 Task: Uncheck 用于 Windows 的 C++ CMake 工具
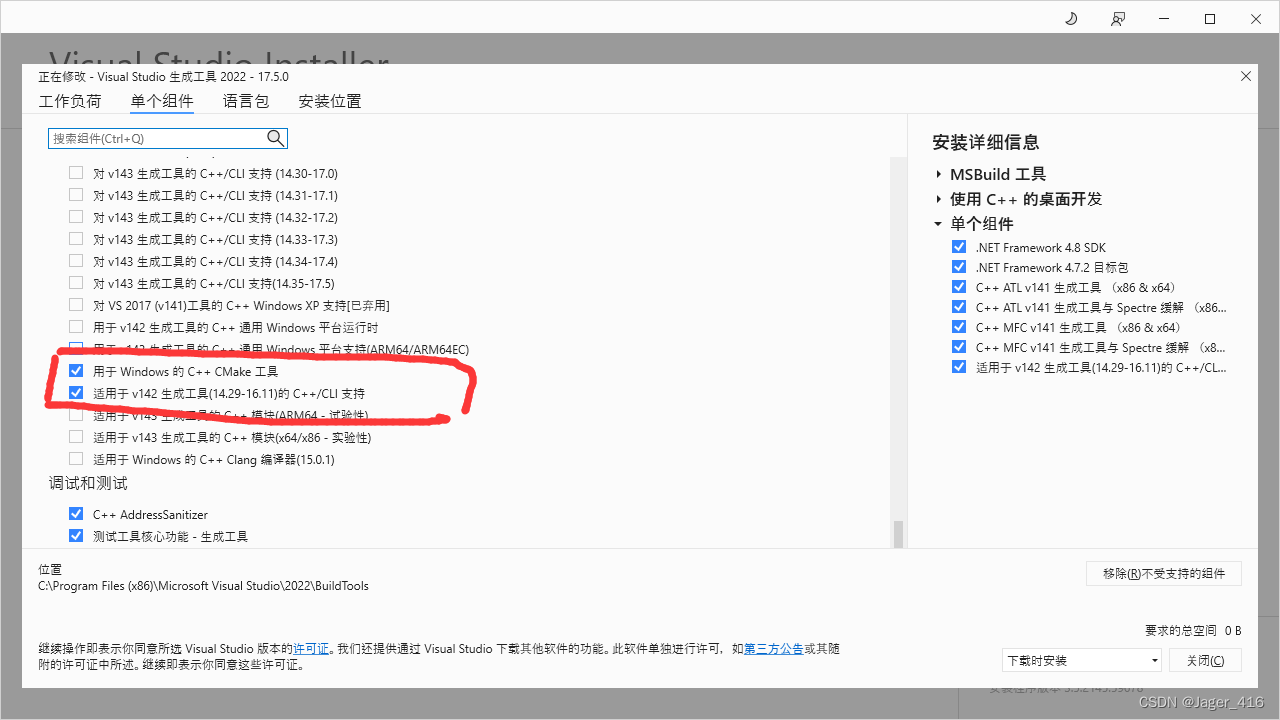[76, 371]
